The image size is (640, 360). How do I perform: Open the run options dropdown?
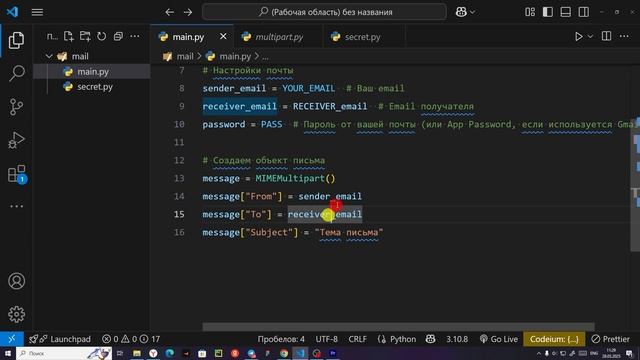click(x=590, y=36)
